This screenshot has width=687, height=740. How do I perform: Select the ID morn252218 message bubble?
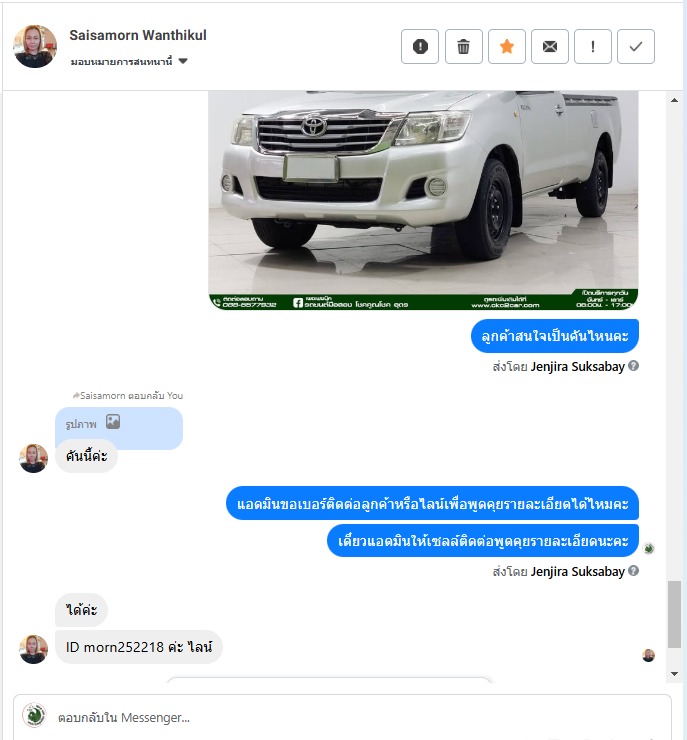[139, 647]
